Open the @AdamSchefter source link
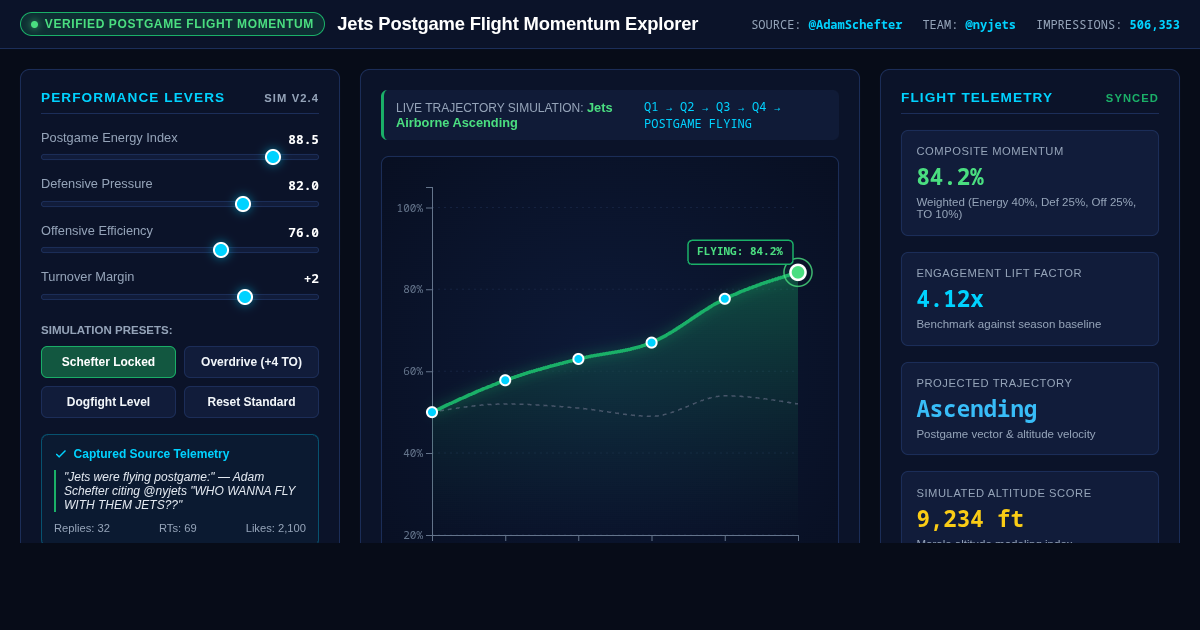Viewport: 1200px width, 630px height. 855,25
